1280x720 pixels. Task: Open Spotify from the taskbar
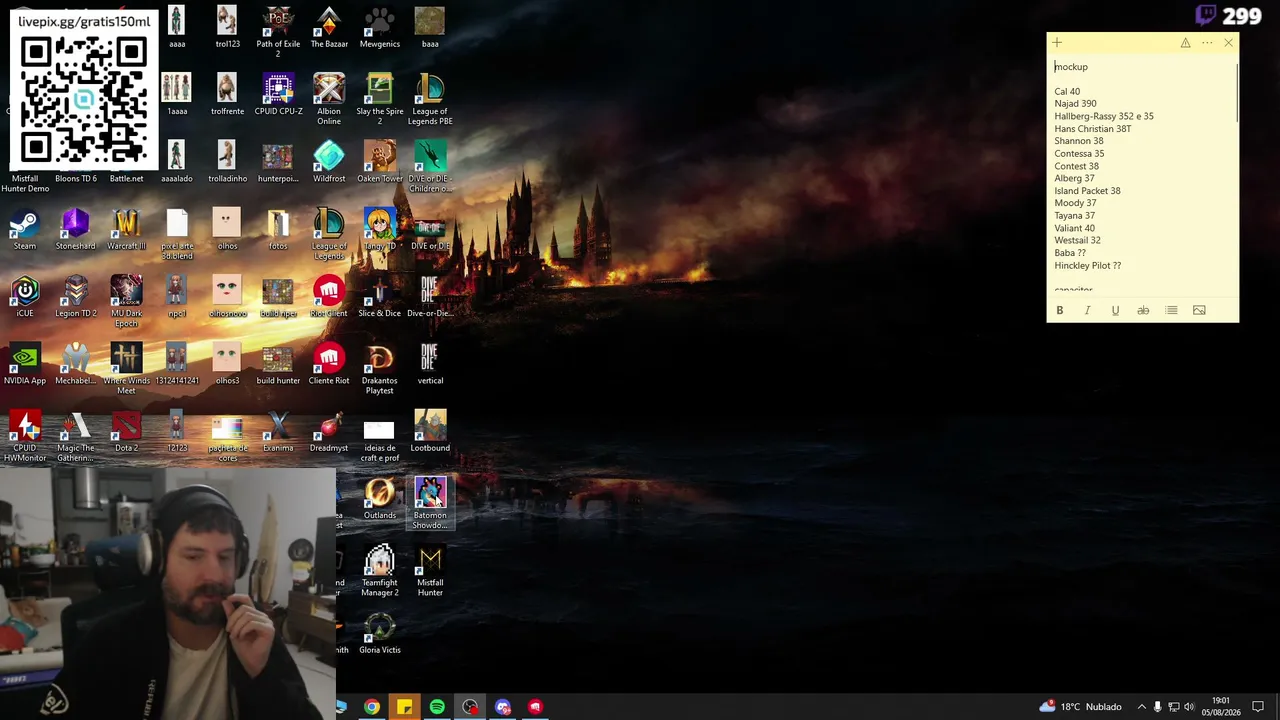coord(437,707)
